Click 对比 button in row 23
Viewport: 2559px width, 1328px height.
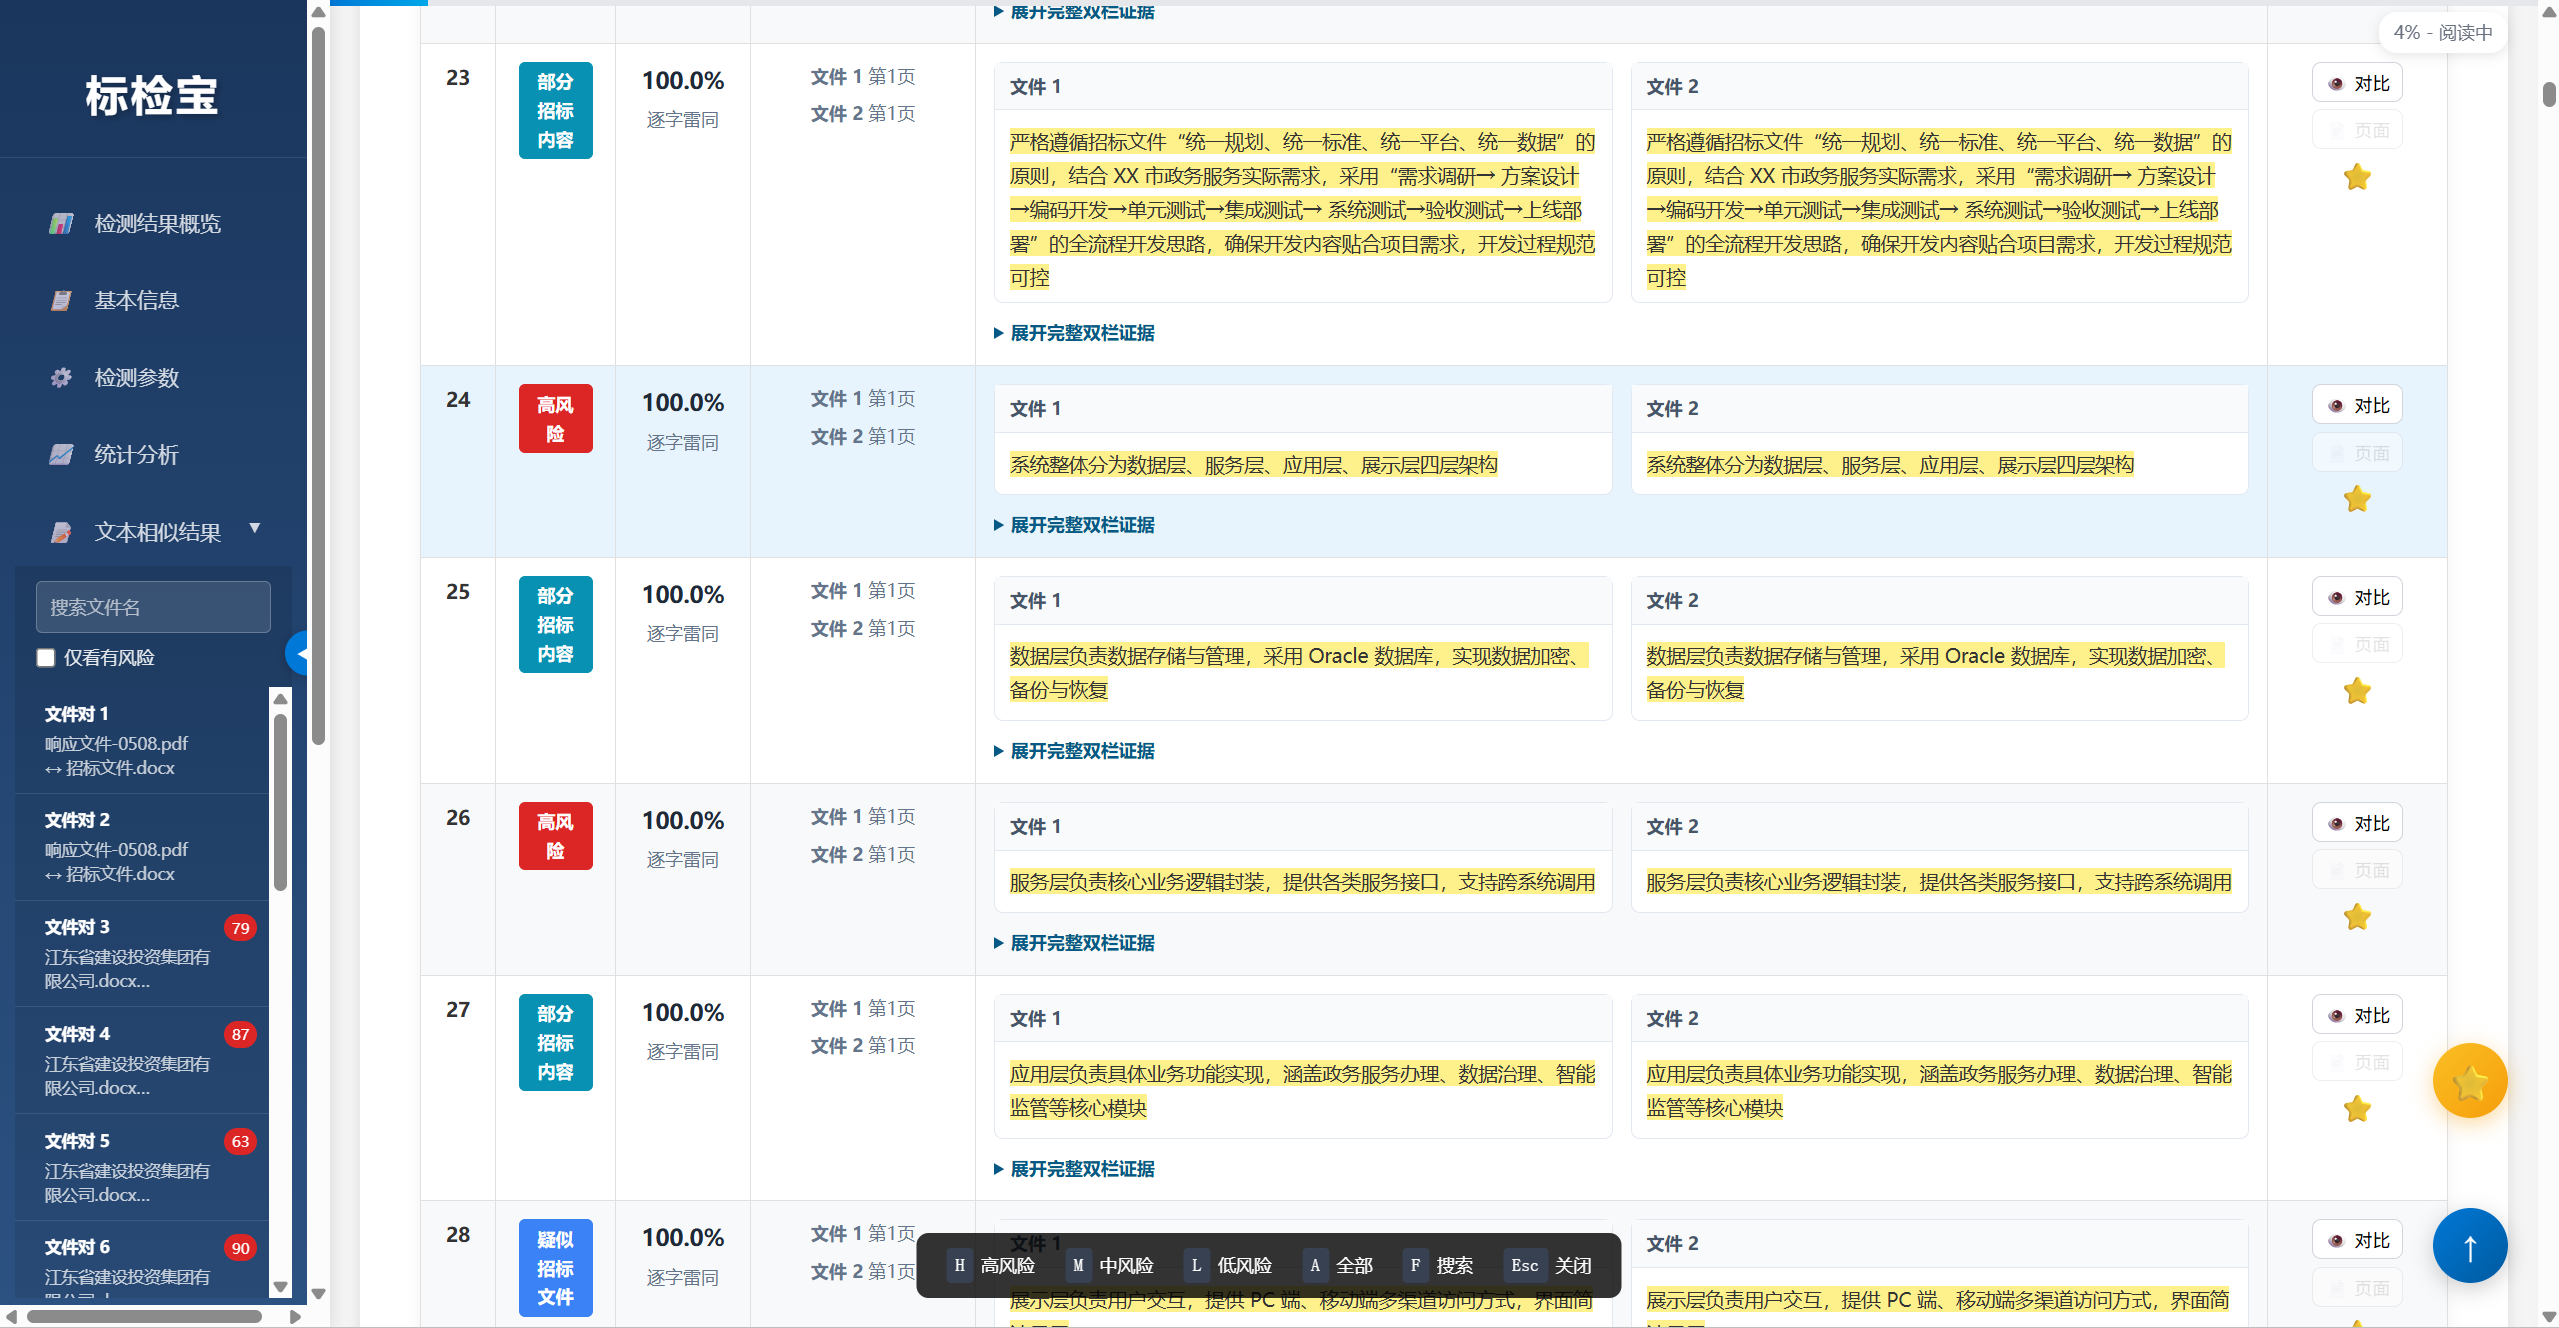(2357, 83)
